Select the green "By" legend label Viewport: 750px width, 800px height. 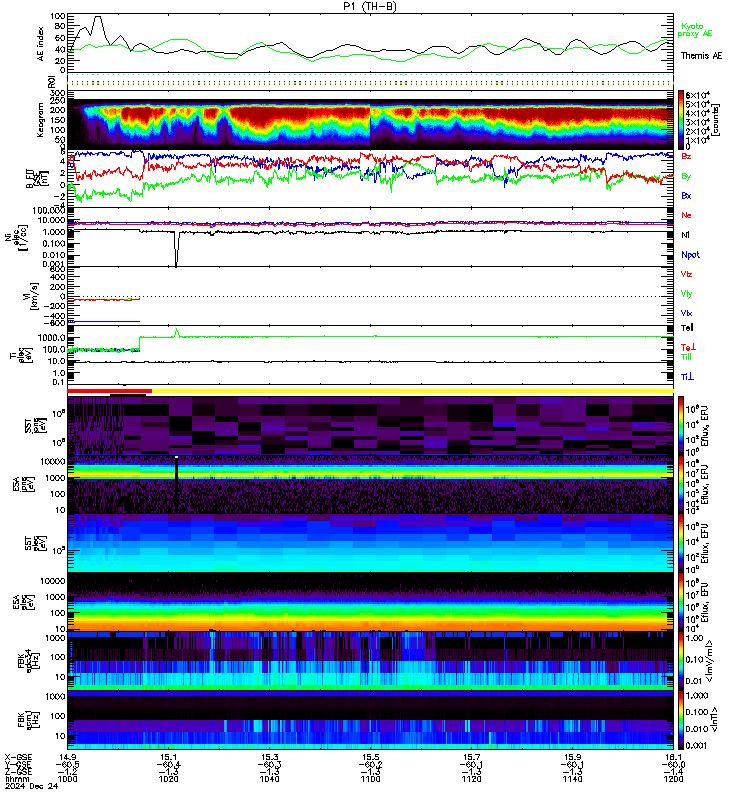[x=686, y=177]
